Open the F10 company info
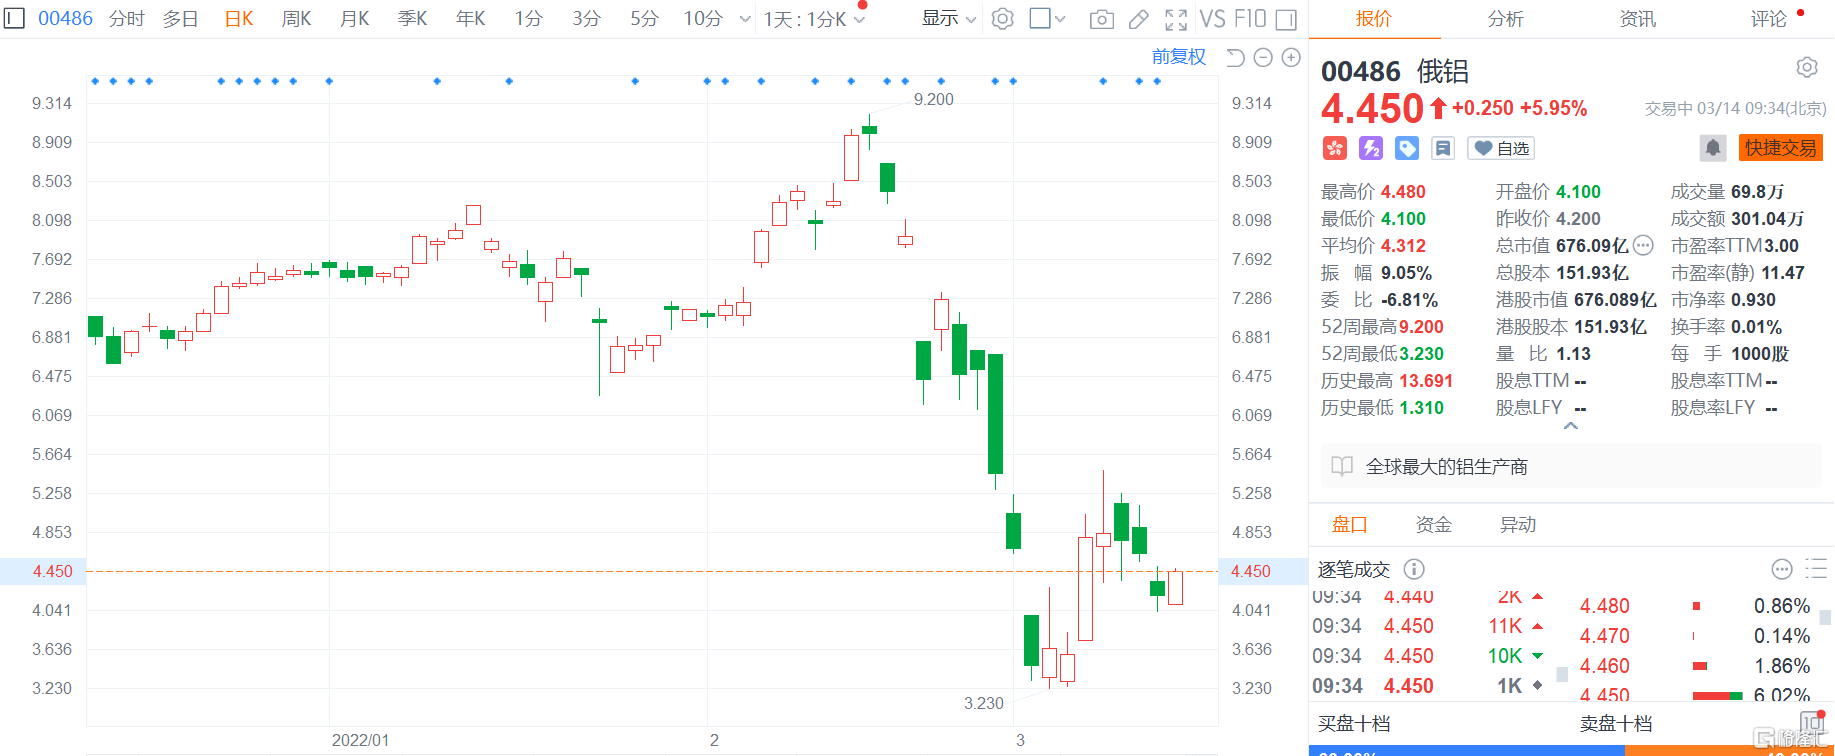 pos(1250,19)
